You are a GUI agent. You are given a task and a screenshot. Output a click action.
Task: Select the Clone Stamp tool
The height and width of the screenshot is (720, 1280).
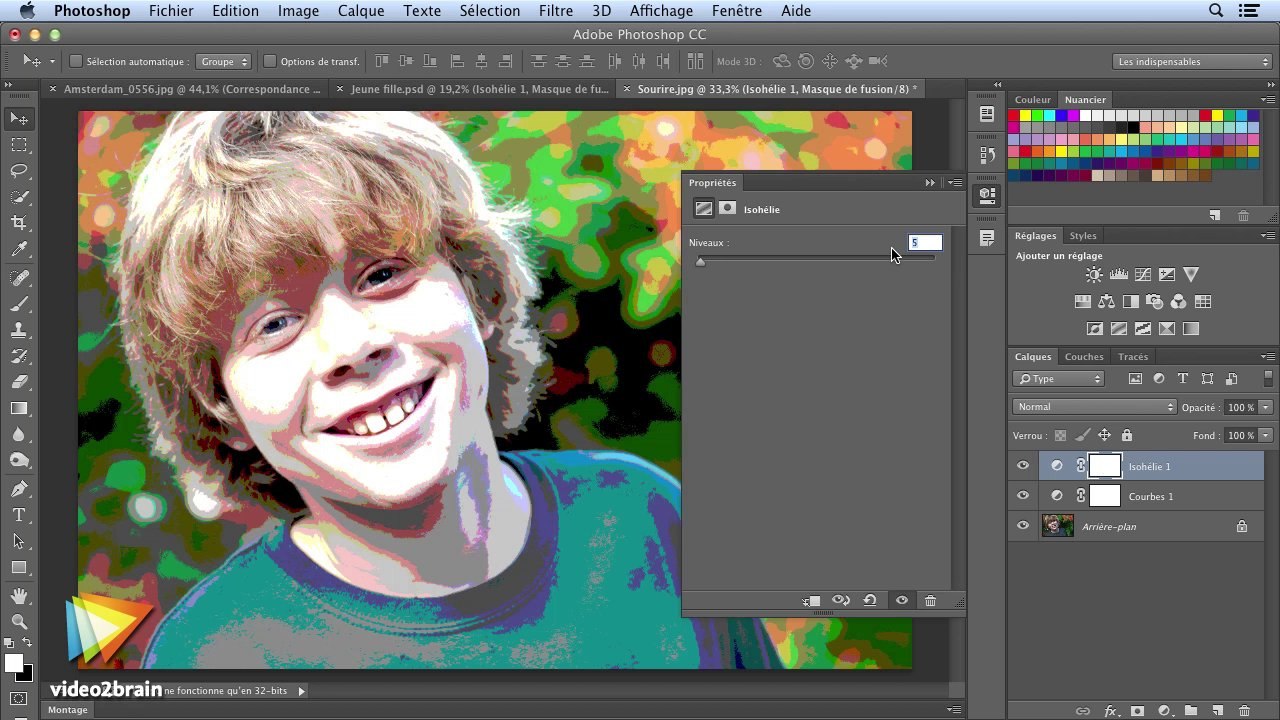[19, 329]
